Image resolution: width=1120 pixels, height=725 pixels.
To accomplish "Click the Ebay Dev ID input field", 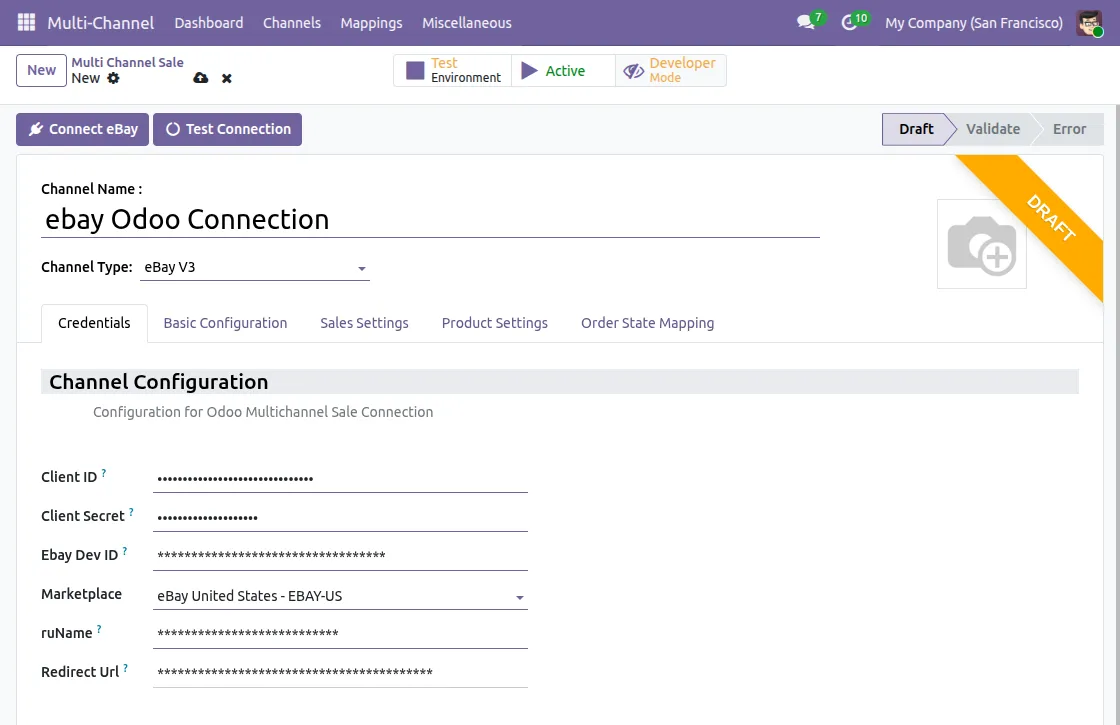I will coord(341,555).
